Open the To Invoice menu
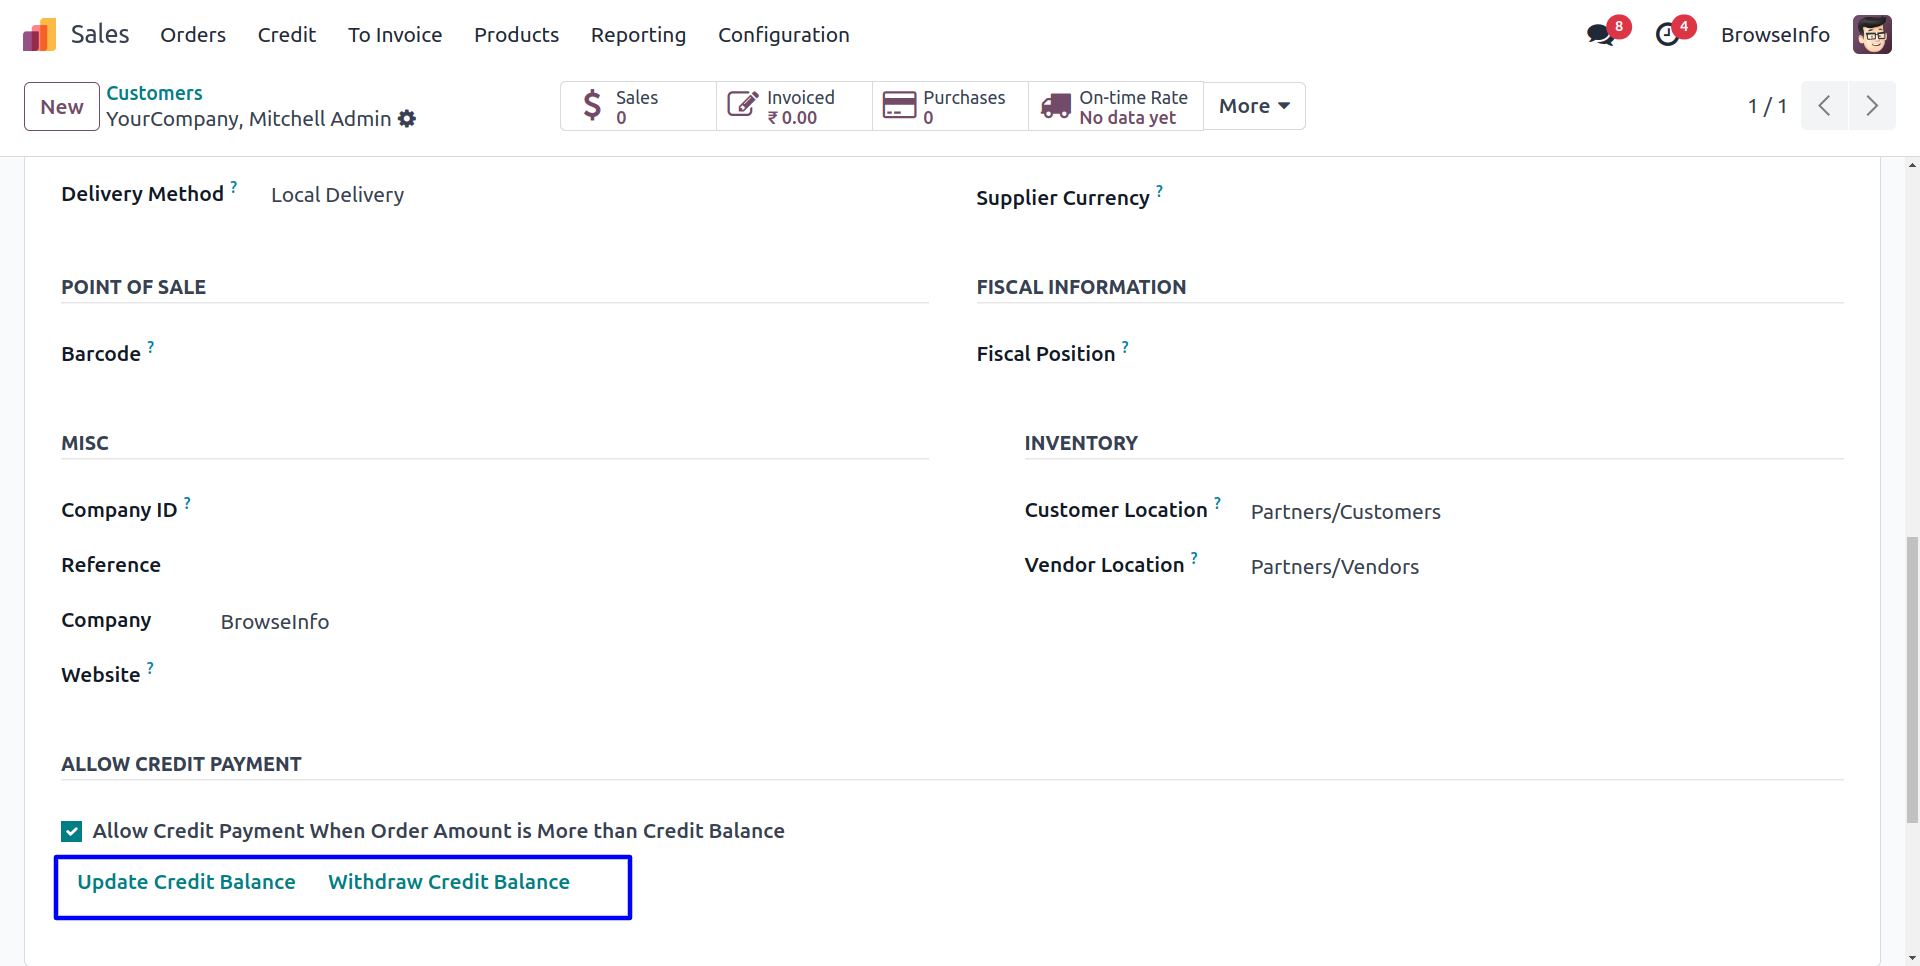This screenshot has width=1920, height=966. [x=395, y=35]
